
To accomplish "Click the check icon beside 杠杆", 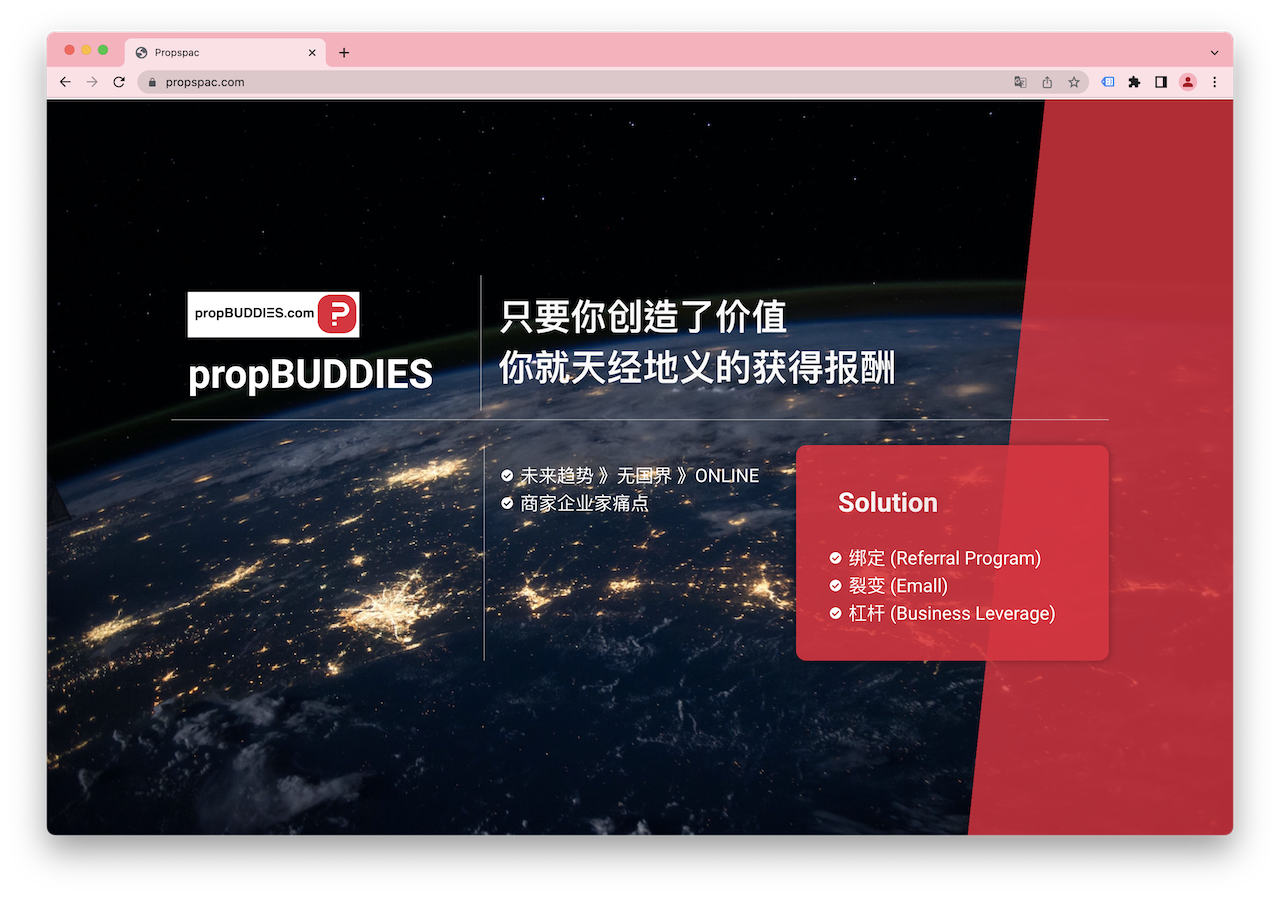I will pyautogui.click(x=836, y=613).
